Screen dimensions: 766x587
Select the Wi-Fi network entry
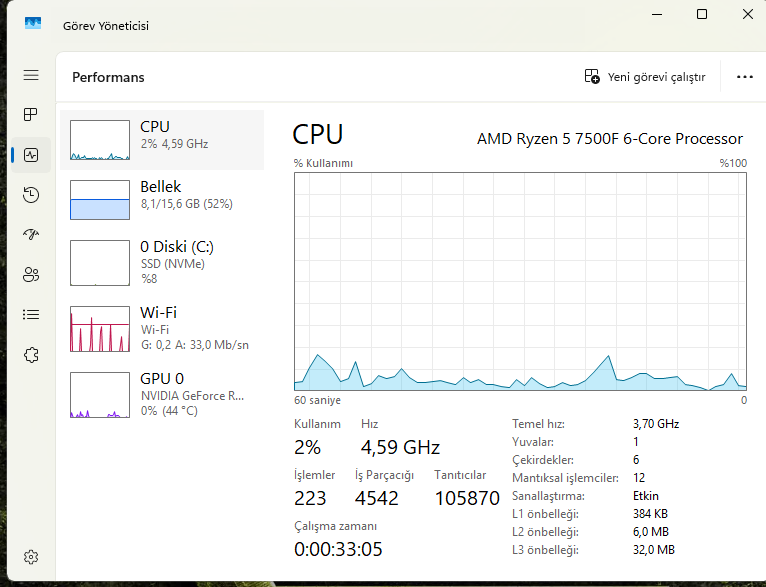pos(162,329)
